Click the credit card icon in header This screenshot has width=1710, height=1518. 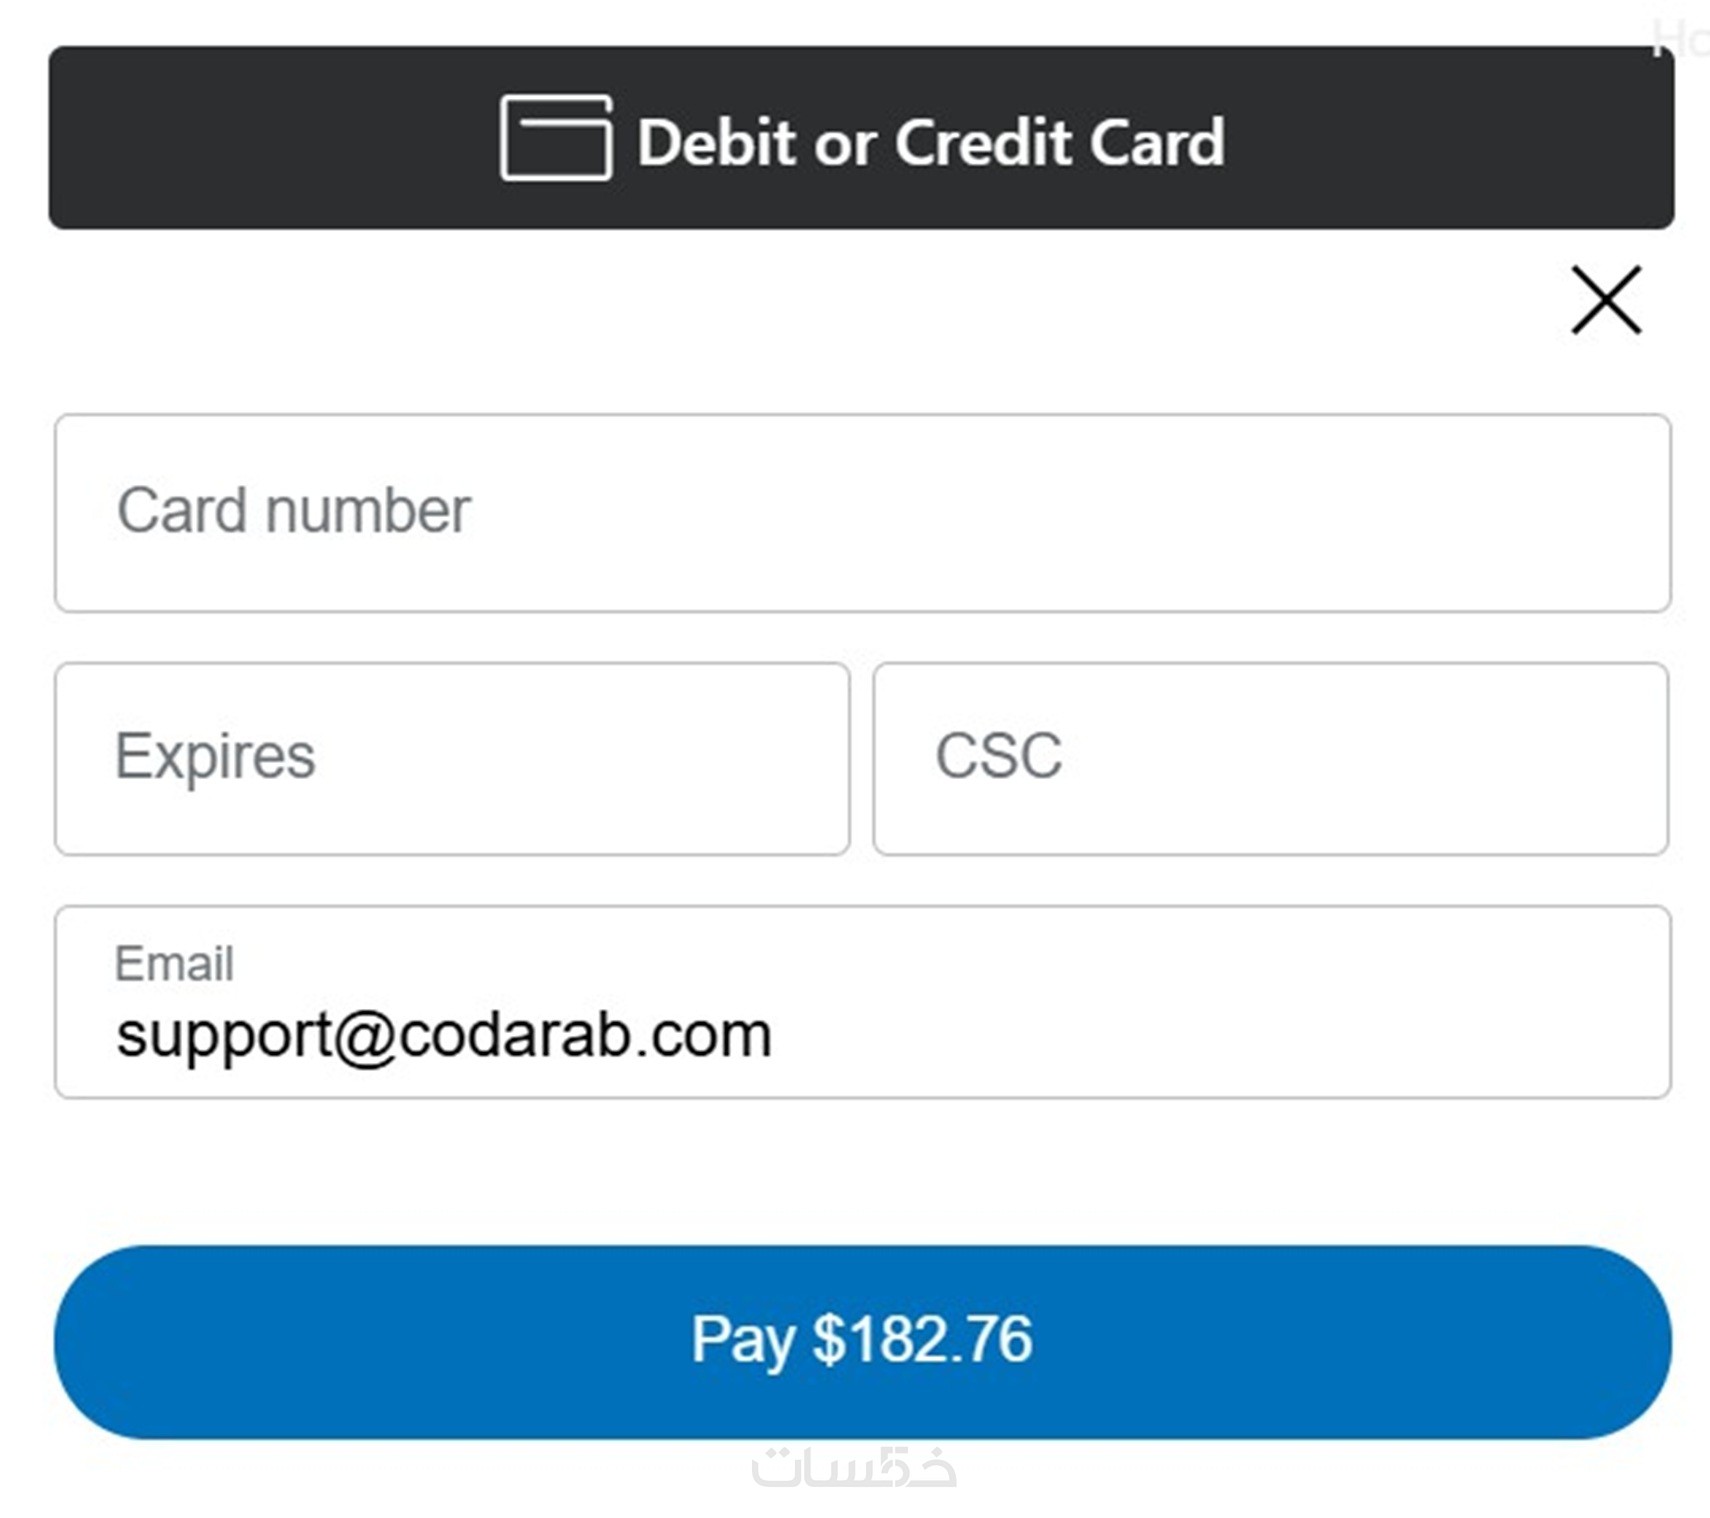[x=556, y=139]
